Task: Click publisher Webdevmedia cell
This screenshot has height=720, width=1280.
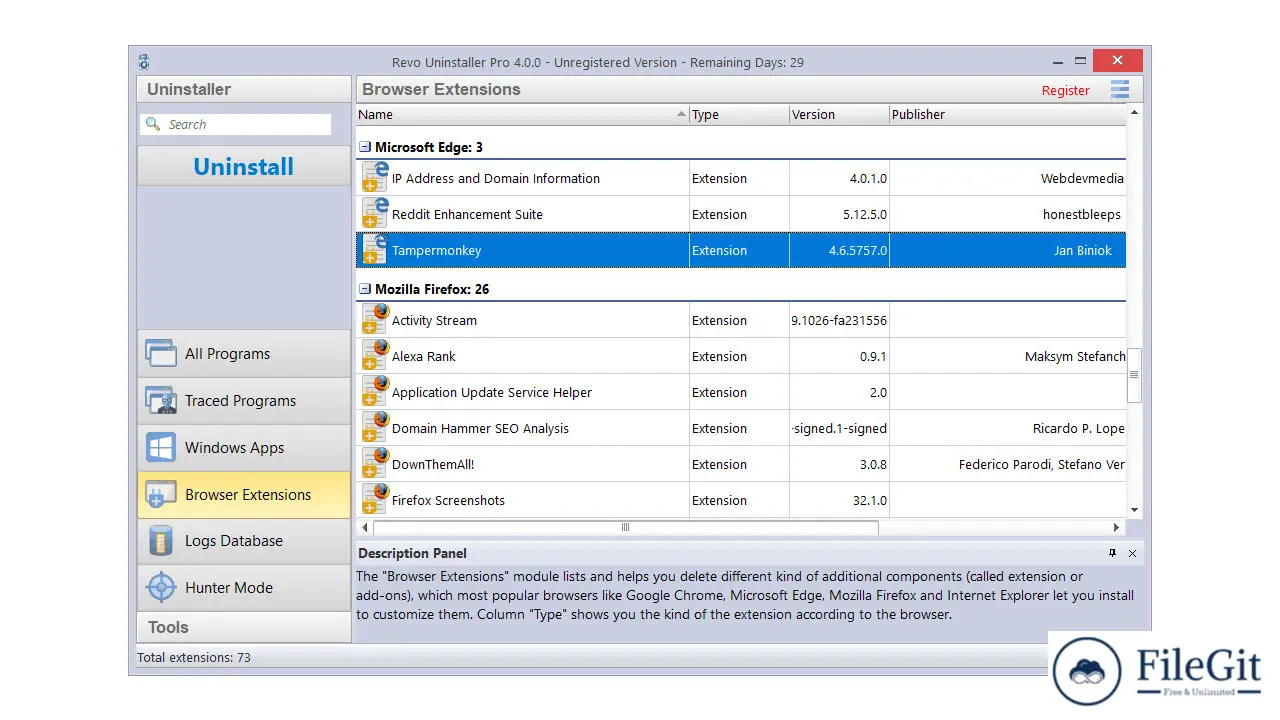Action: (x=1007, y=178)
